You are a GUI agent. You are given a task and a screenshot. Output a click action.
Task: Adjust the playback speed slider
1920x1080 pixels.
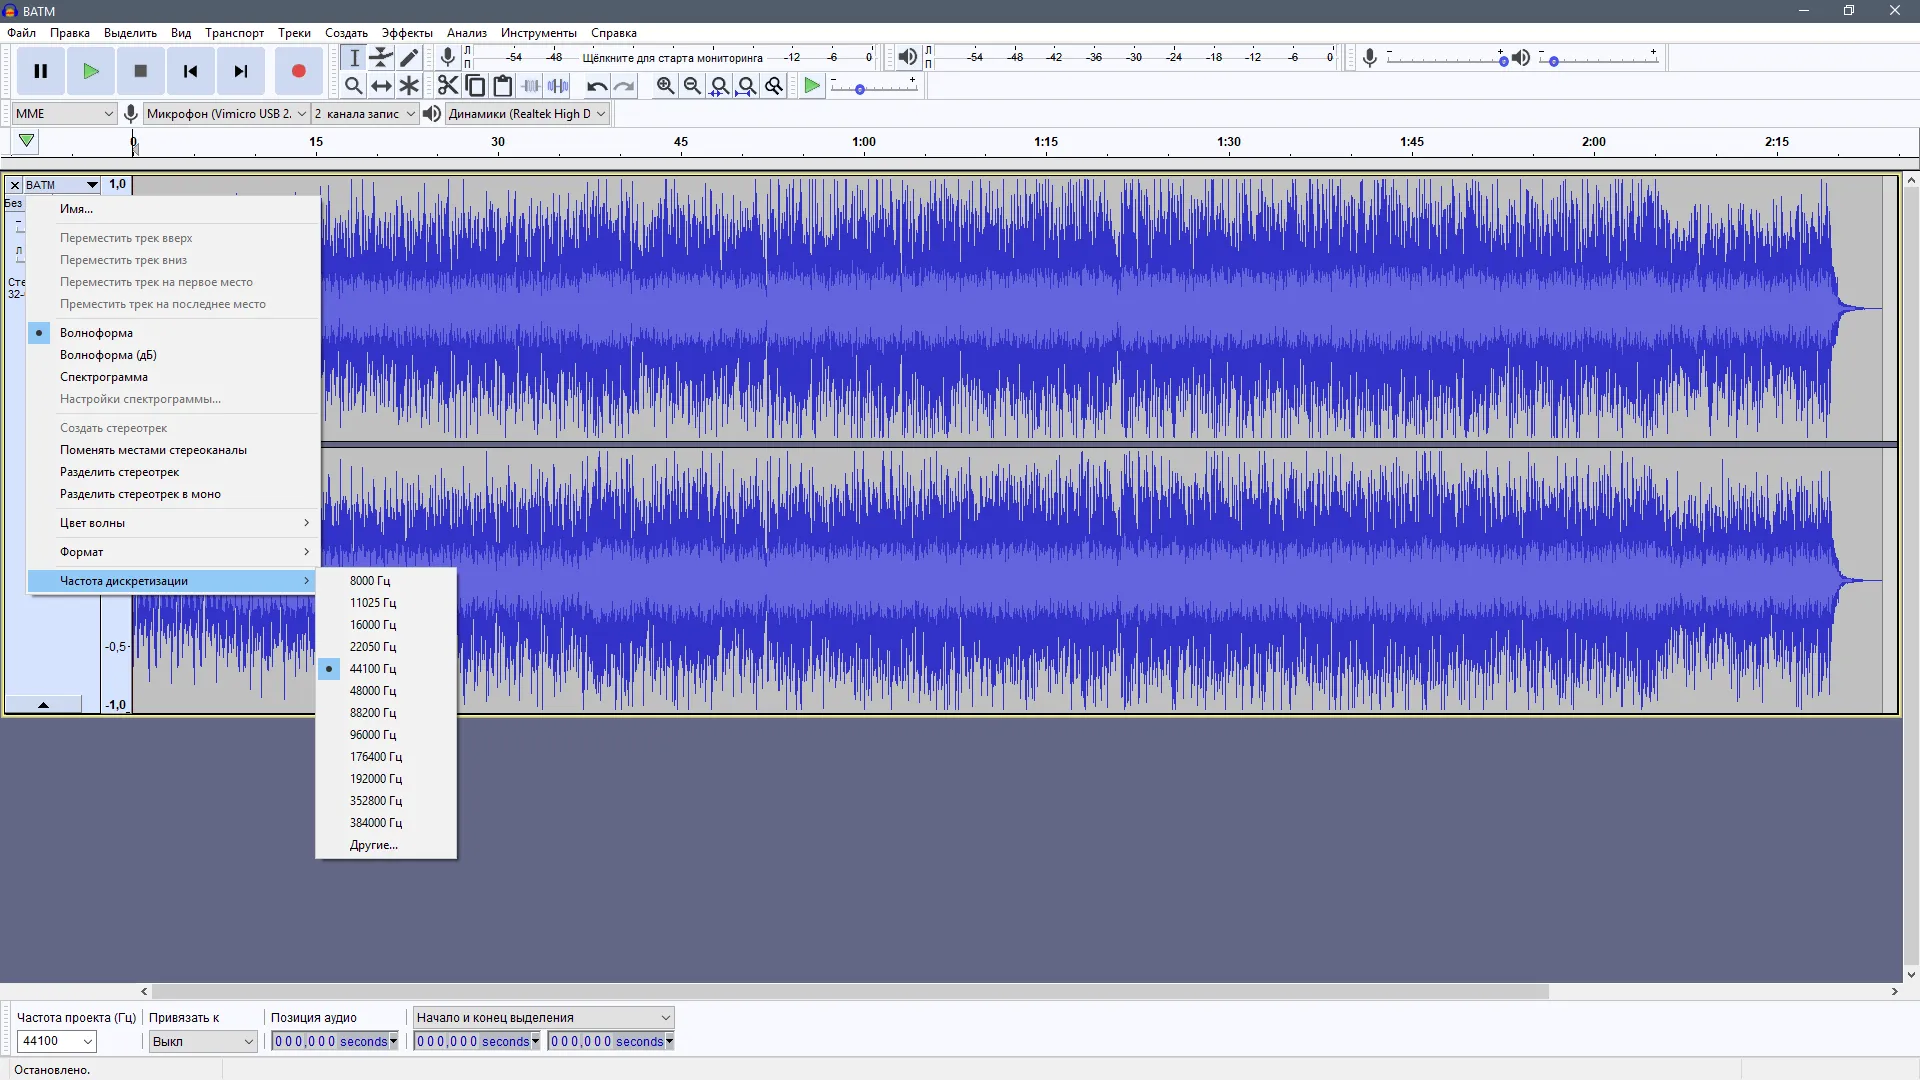[x=860, y=90]
